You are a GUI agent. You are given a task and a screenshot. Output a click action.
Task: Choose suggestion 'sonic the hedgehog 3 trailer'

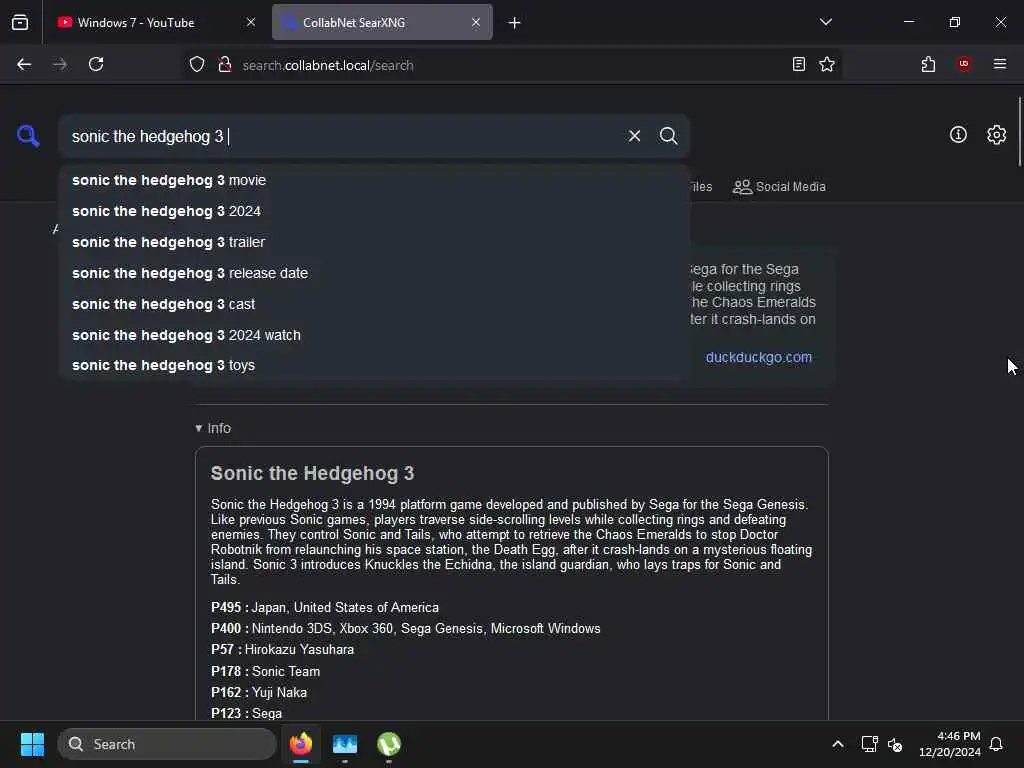[374, 242]
